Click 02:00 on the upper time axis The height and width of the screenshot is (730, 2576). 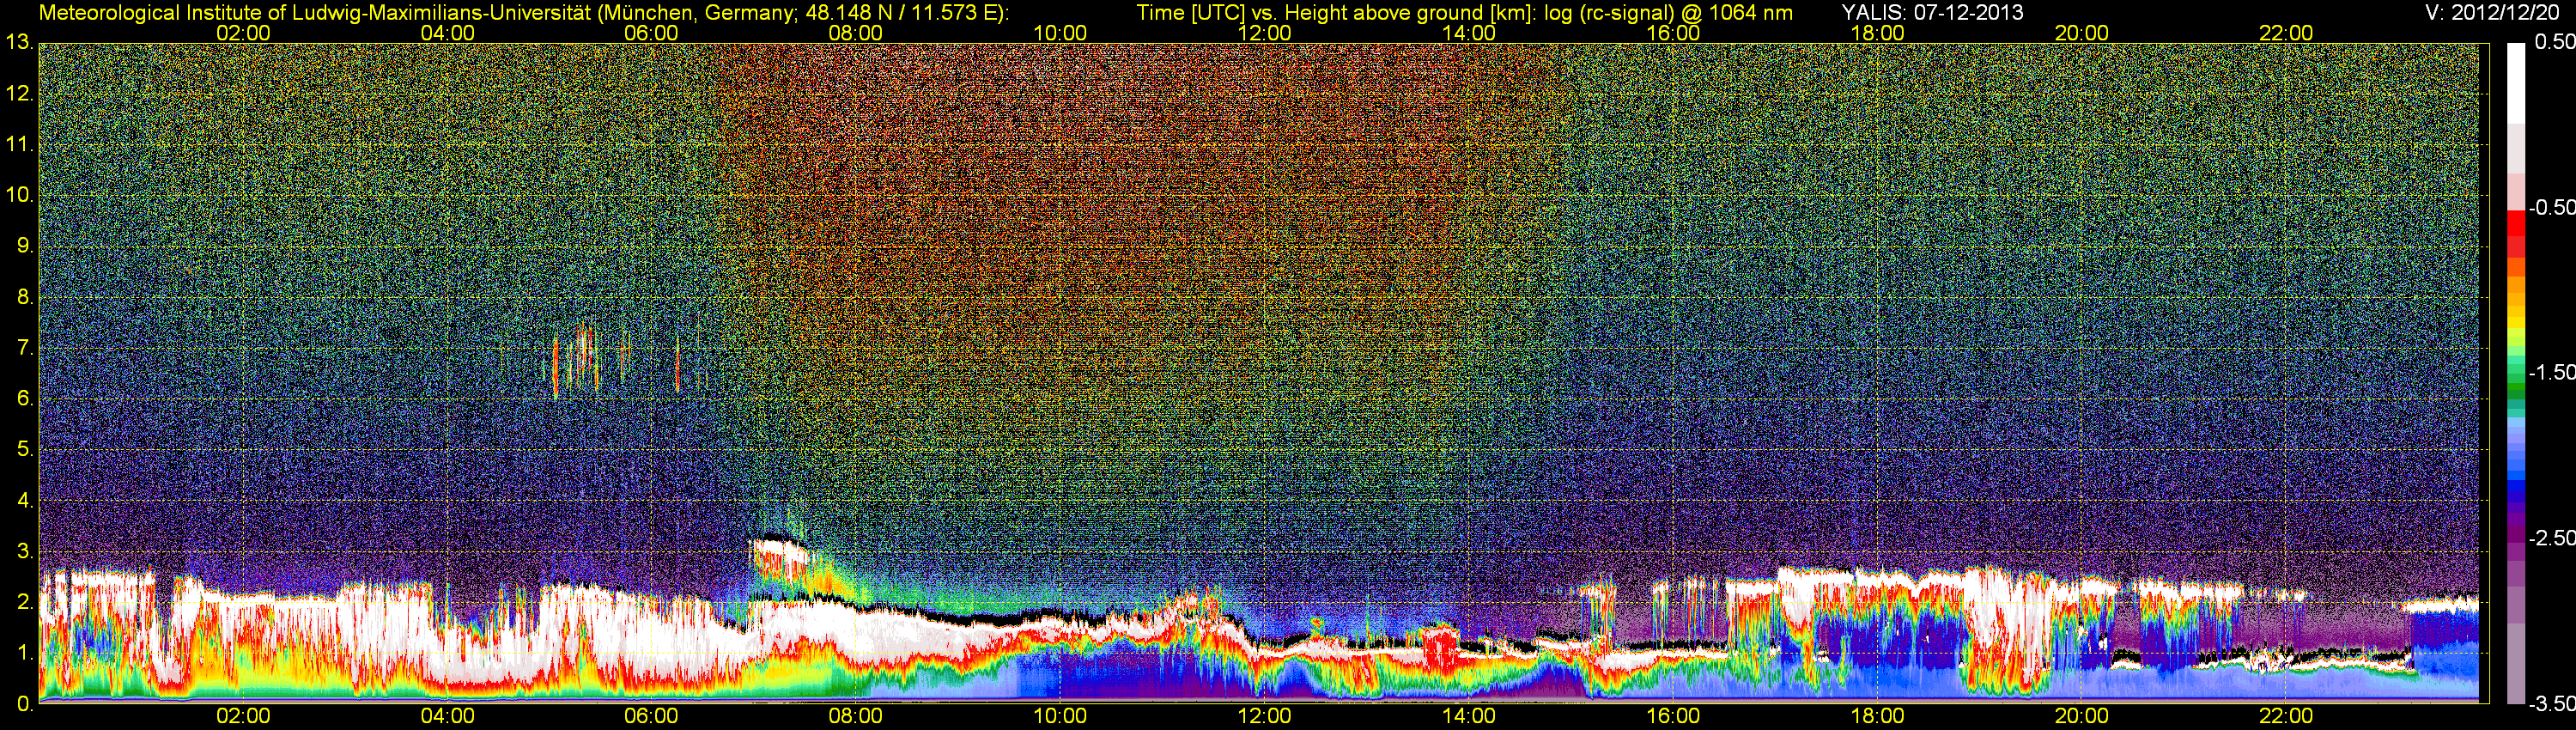click(x=243, y=33)
